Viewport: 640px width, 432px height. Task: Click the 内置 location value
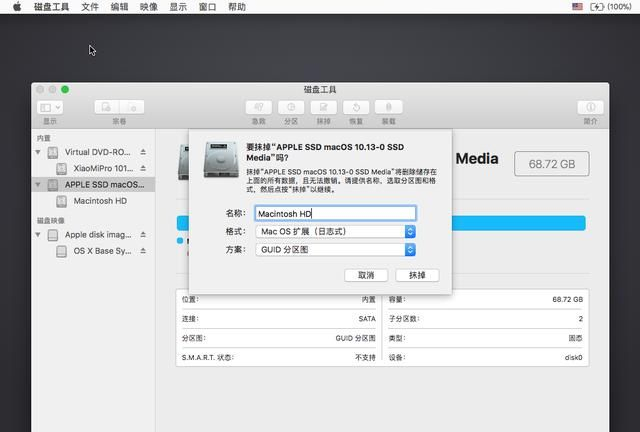[x=369, y=299]
